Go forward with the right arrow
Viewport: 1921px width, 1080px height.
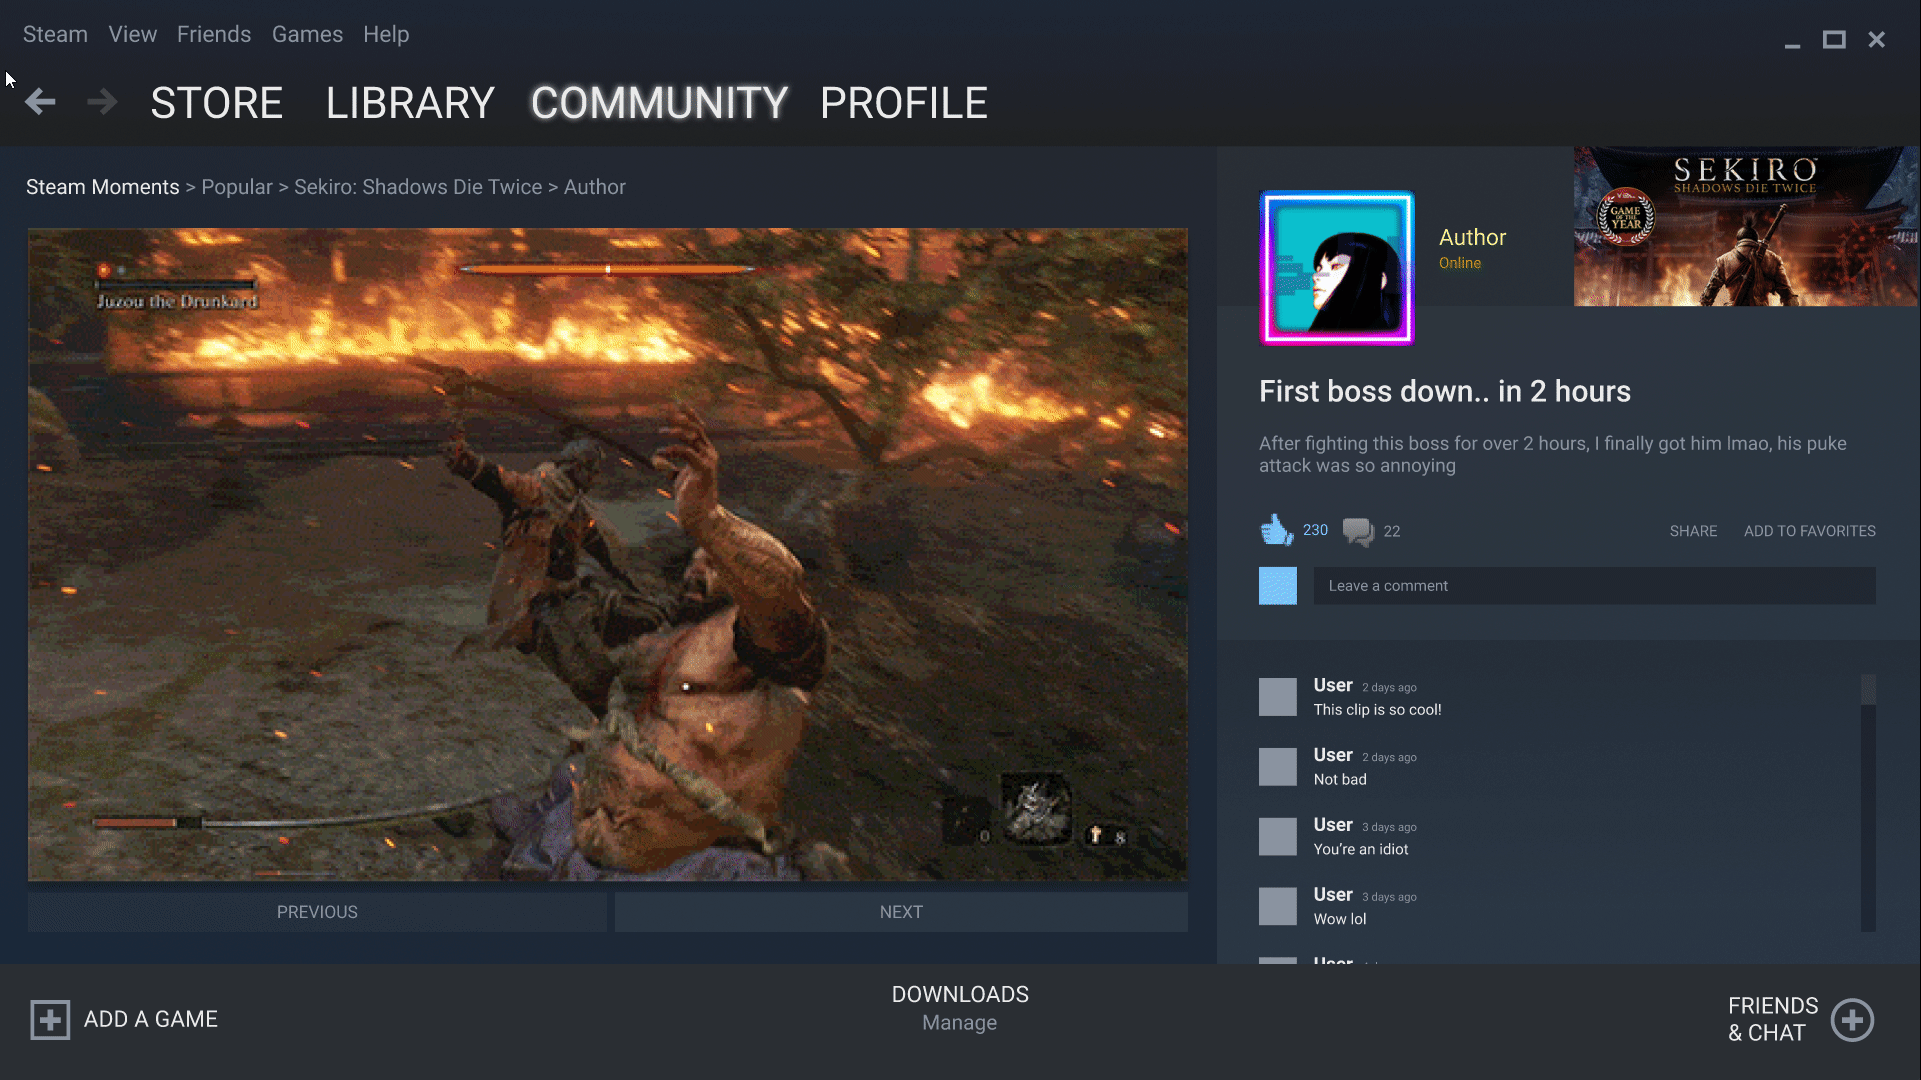(102, 102)
